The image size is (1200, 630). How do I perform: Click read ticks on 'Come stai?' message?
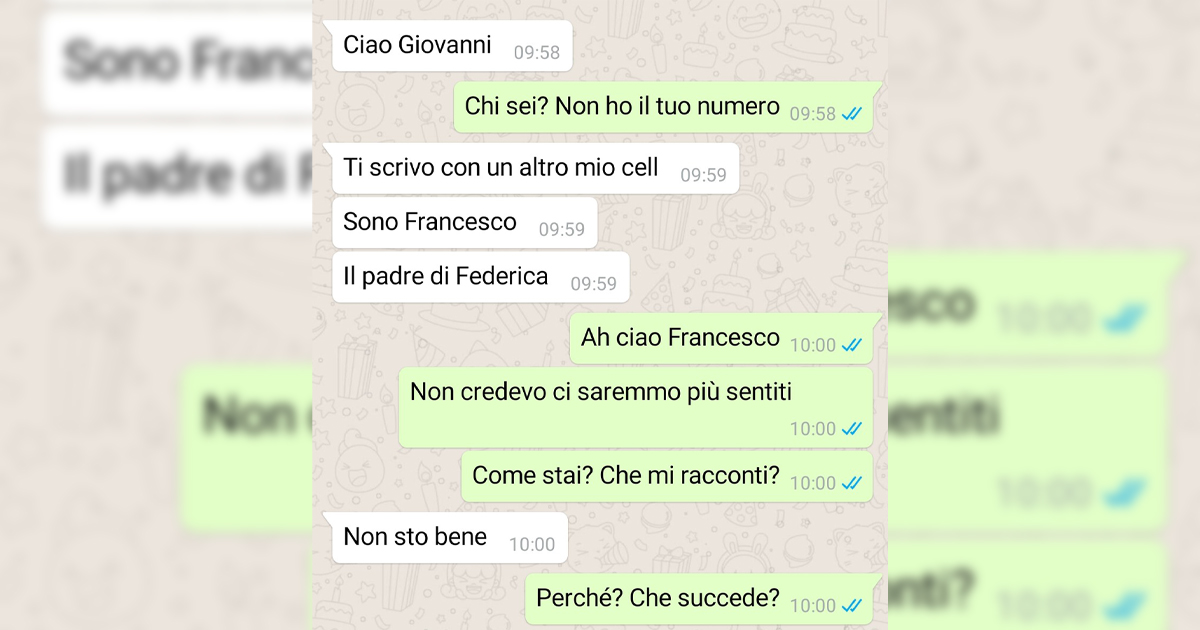pos(852,483)
